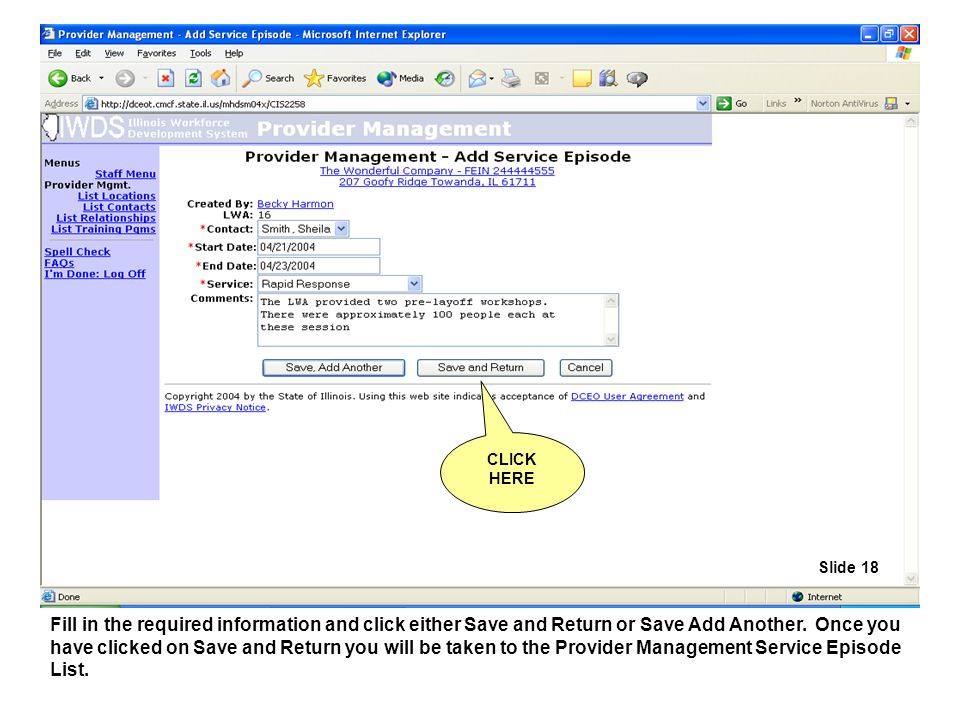
Task: Click the Spell Check link
Action: [77, 252]
